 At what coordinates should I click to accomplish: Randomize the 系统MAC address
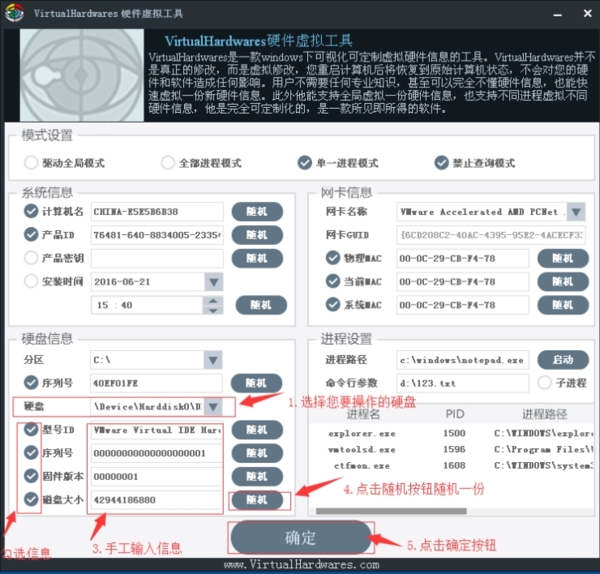[563, 305]
